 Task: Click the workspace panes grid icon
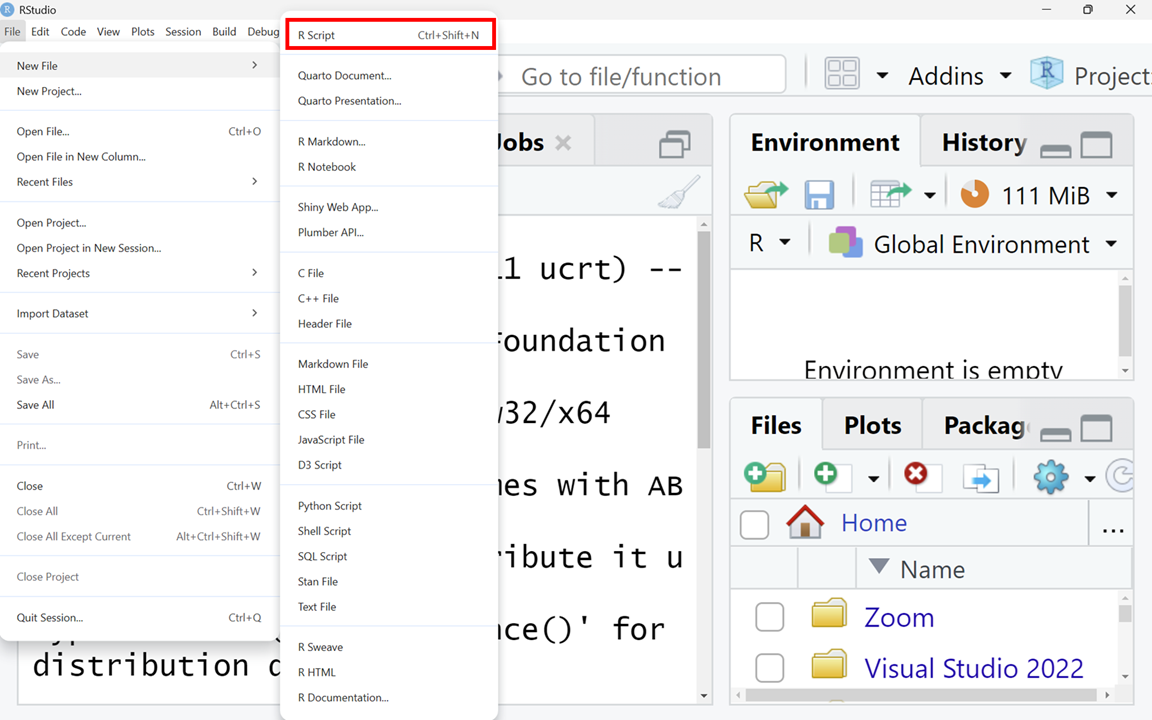[x=842, y=76]
